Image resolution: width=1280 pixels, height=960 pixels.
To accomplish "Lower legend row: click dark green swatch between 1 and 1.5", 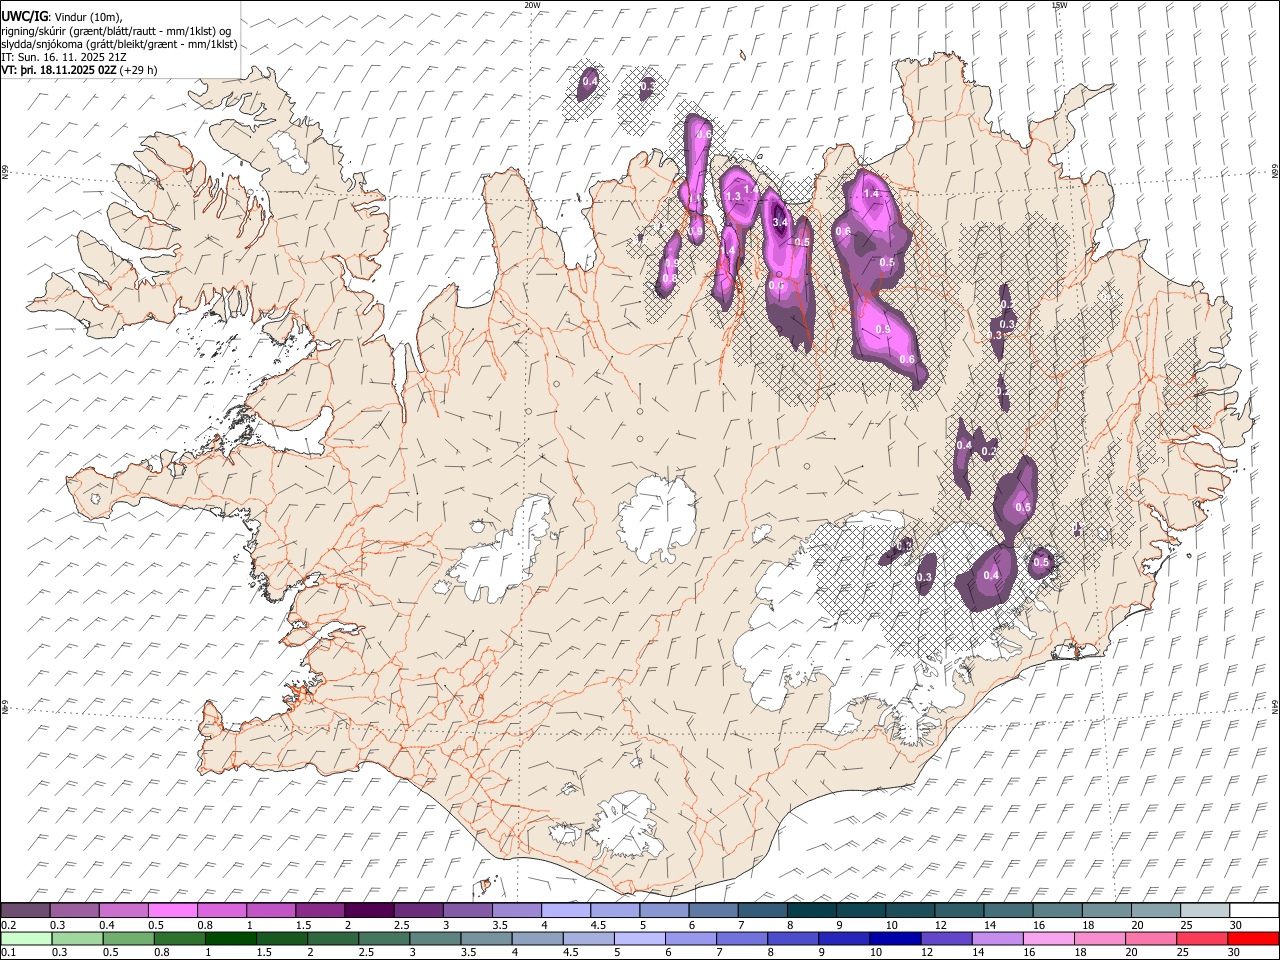I will pyautogui.click(x=231, y=938).
